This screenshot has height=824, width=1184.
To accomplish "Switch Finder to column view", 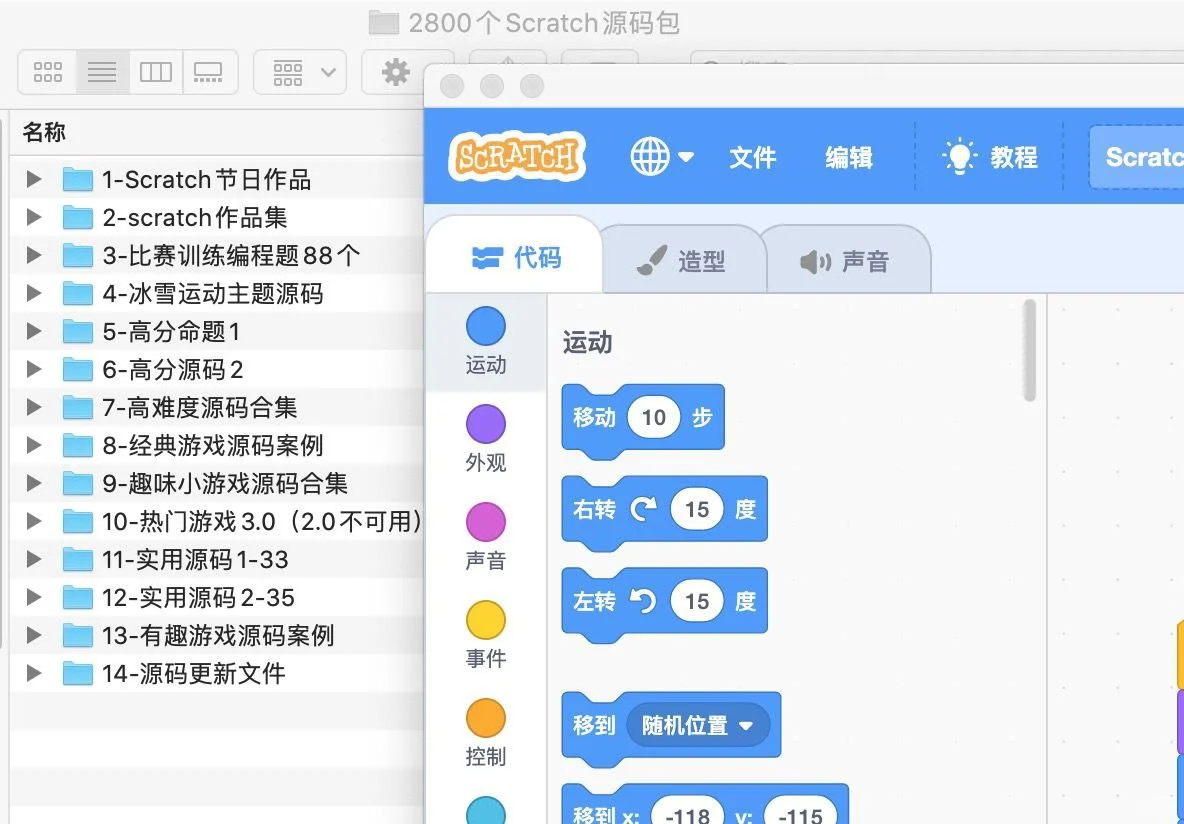I will click(156, 71).
